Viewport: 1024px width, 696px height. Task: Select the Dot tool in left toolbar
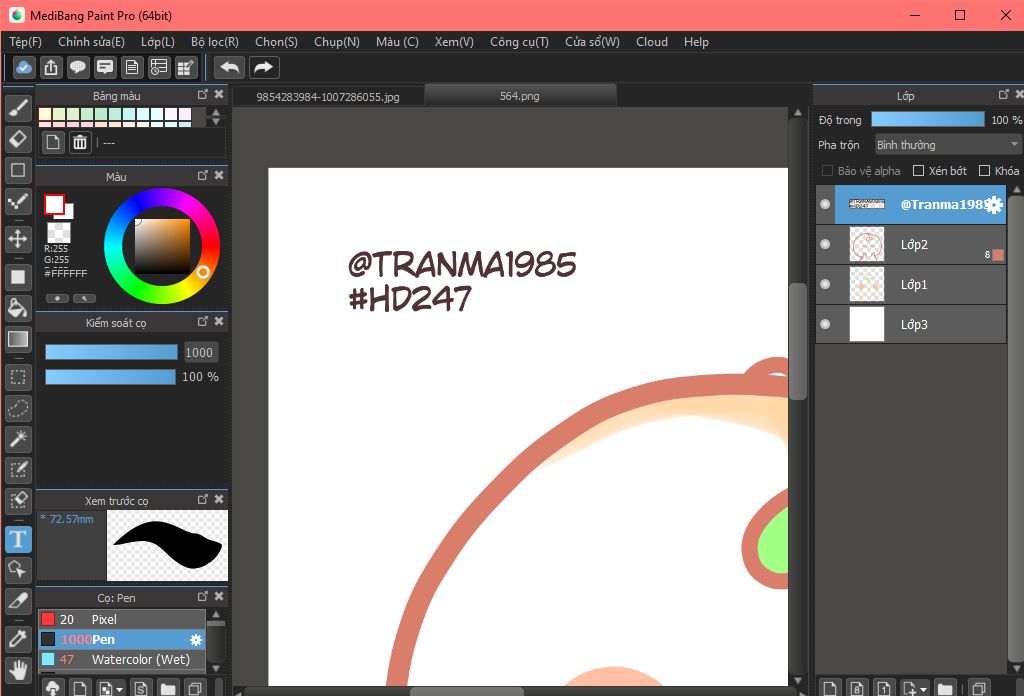18,201
